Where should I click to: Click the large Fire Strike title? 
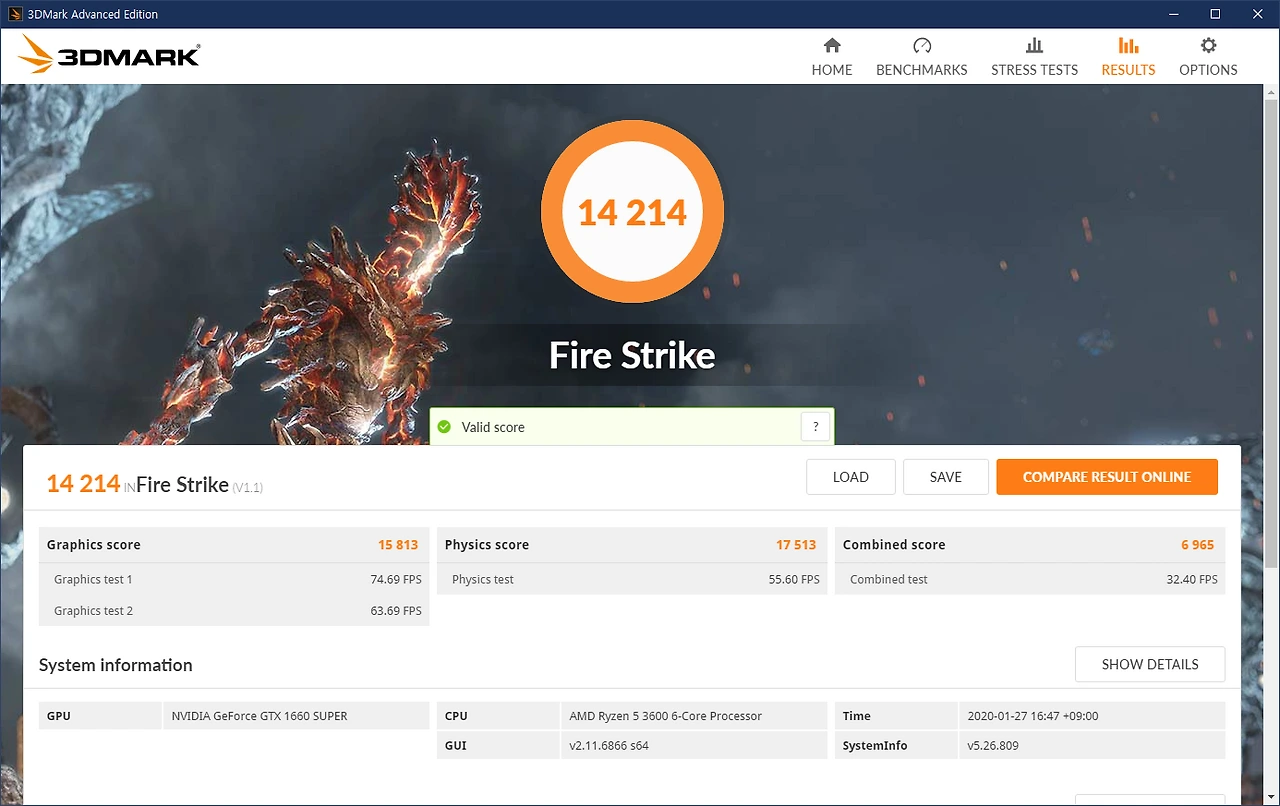[632, 355]
